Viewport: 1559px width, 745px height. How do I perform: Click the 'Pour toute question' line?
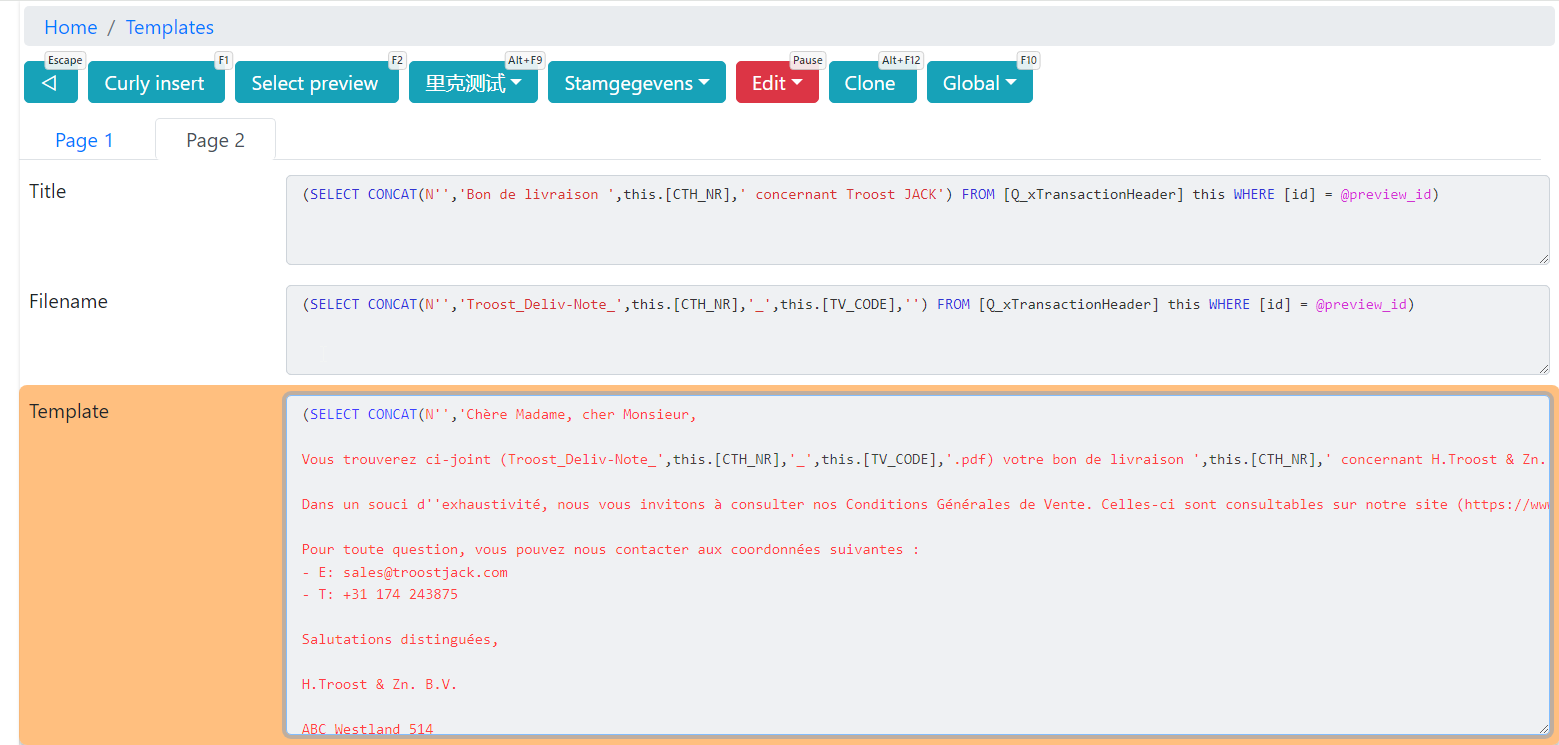610,549
